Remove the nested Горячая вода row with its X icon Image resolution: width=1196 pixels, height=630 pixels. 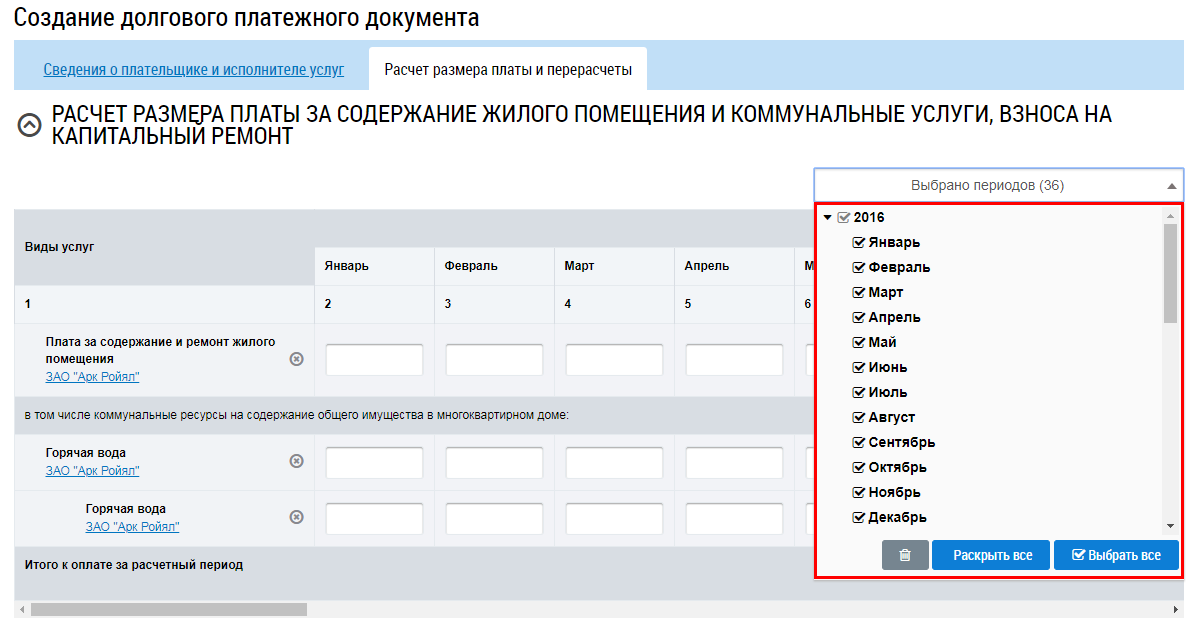click(x=297, y=517)
